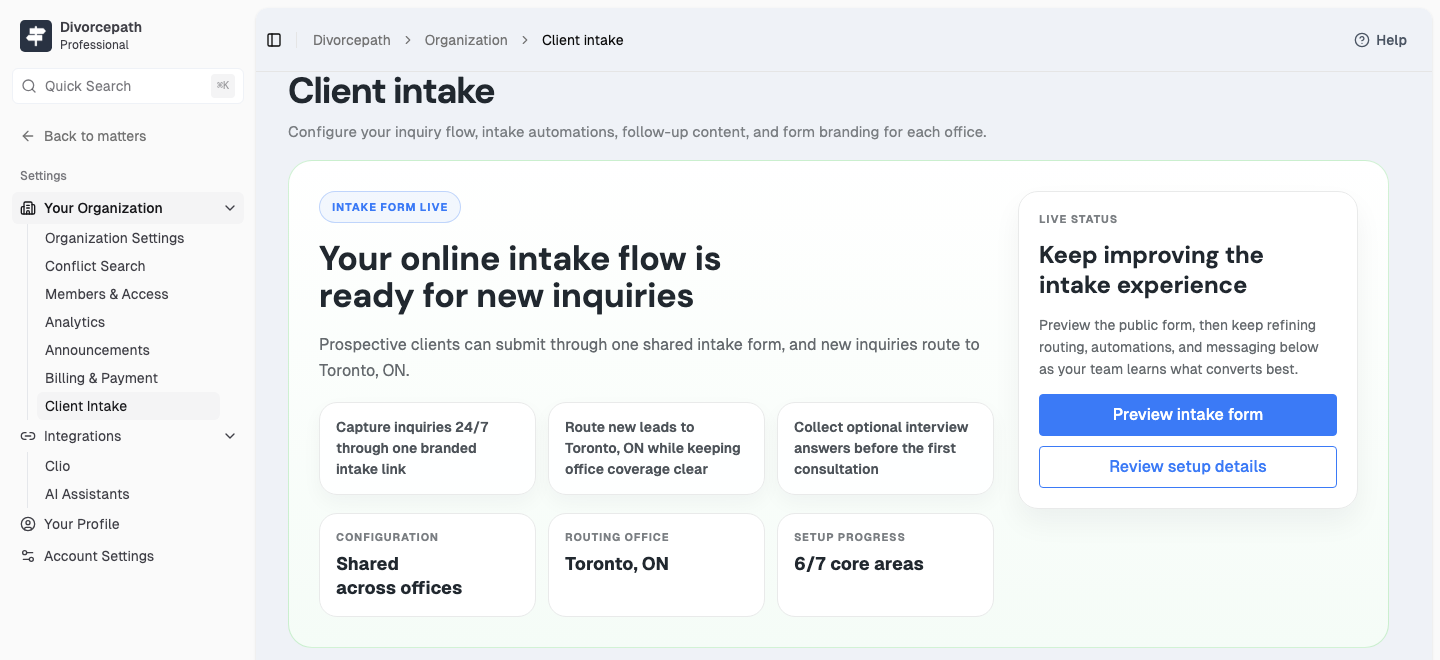
Task: Open Account Settings label
Action: point(99,556)
